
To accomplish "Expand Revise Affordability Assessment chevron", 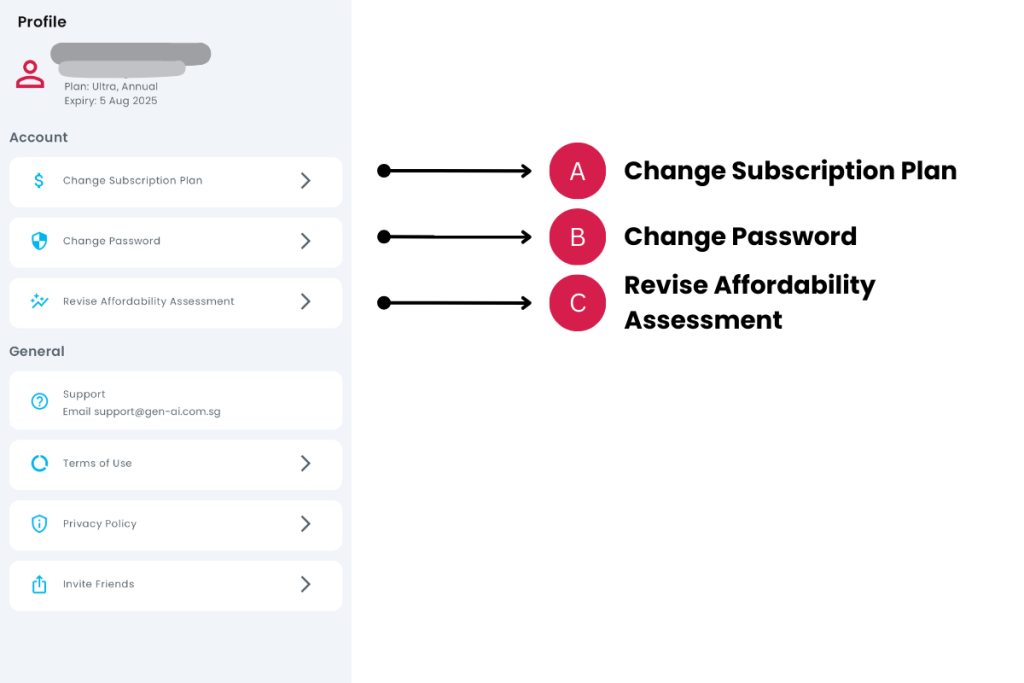I will coord(306,301).
